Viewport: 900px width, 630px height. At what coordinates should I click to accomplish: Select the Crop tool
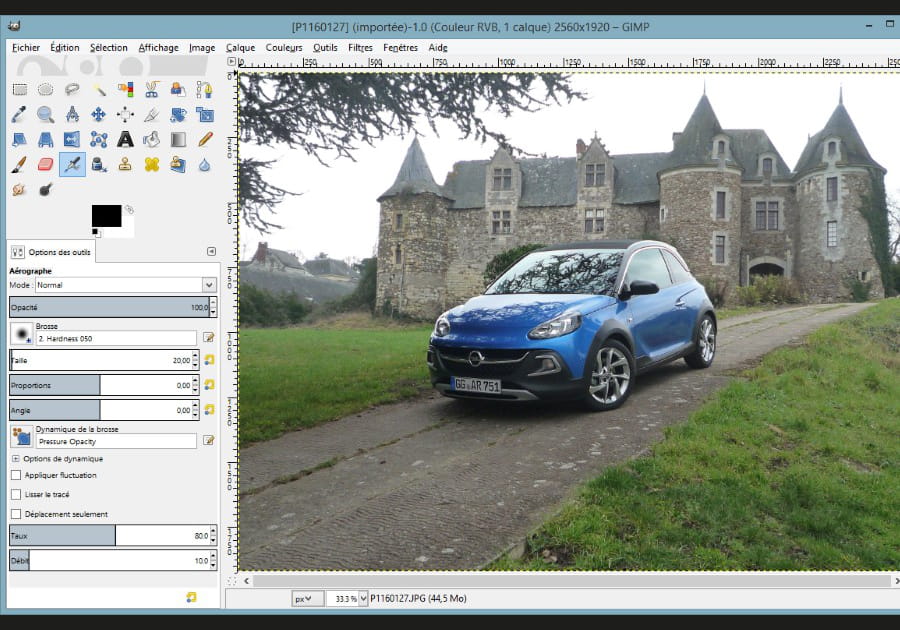point(152,114)
